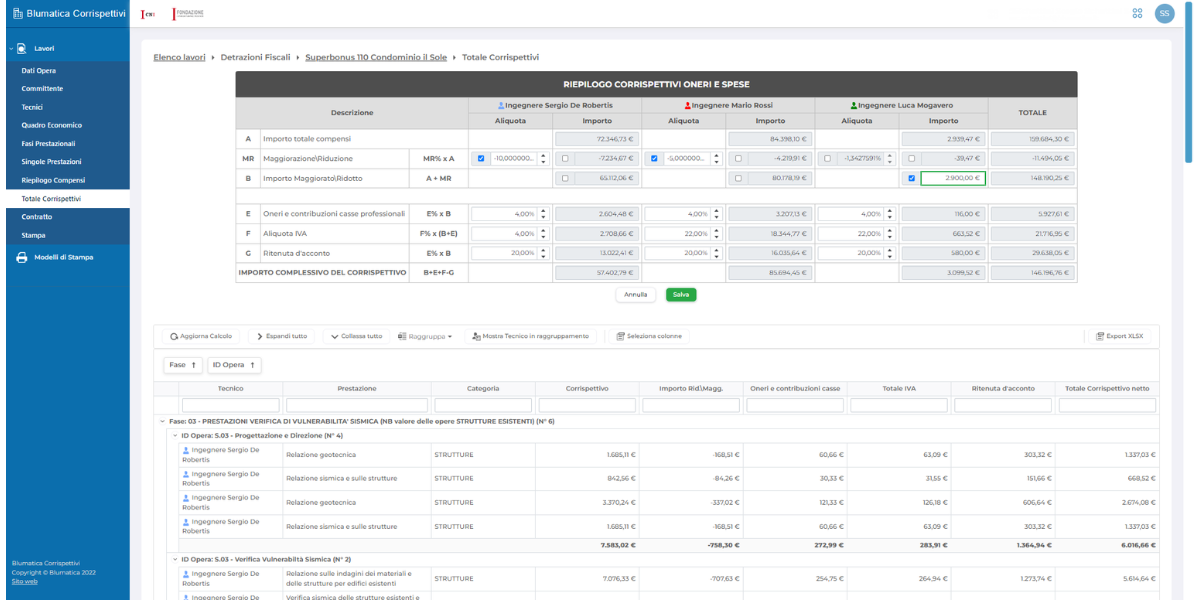Click the SS user avatar

(x=1164, y=13)
